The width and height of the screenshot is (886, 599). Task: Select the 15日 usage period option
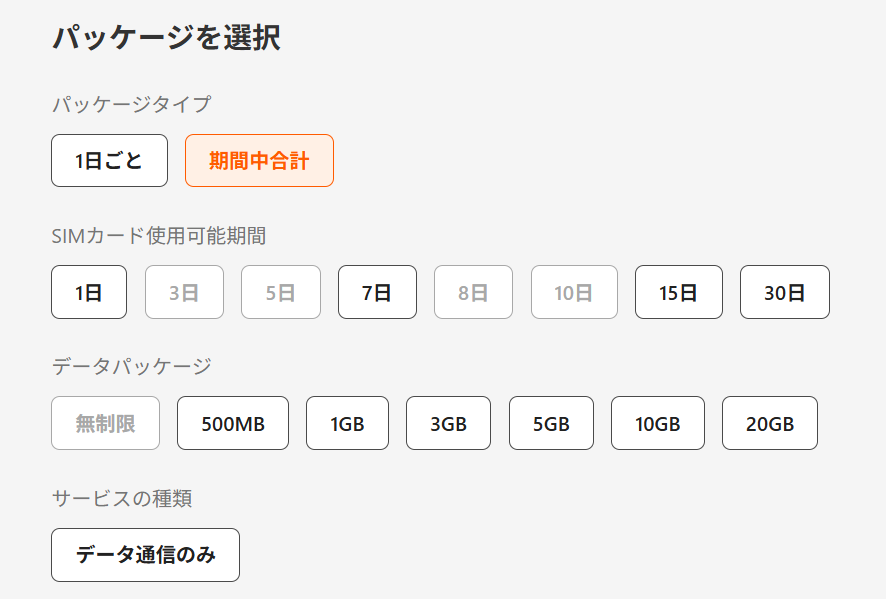678,292
